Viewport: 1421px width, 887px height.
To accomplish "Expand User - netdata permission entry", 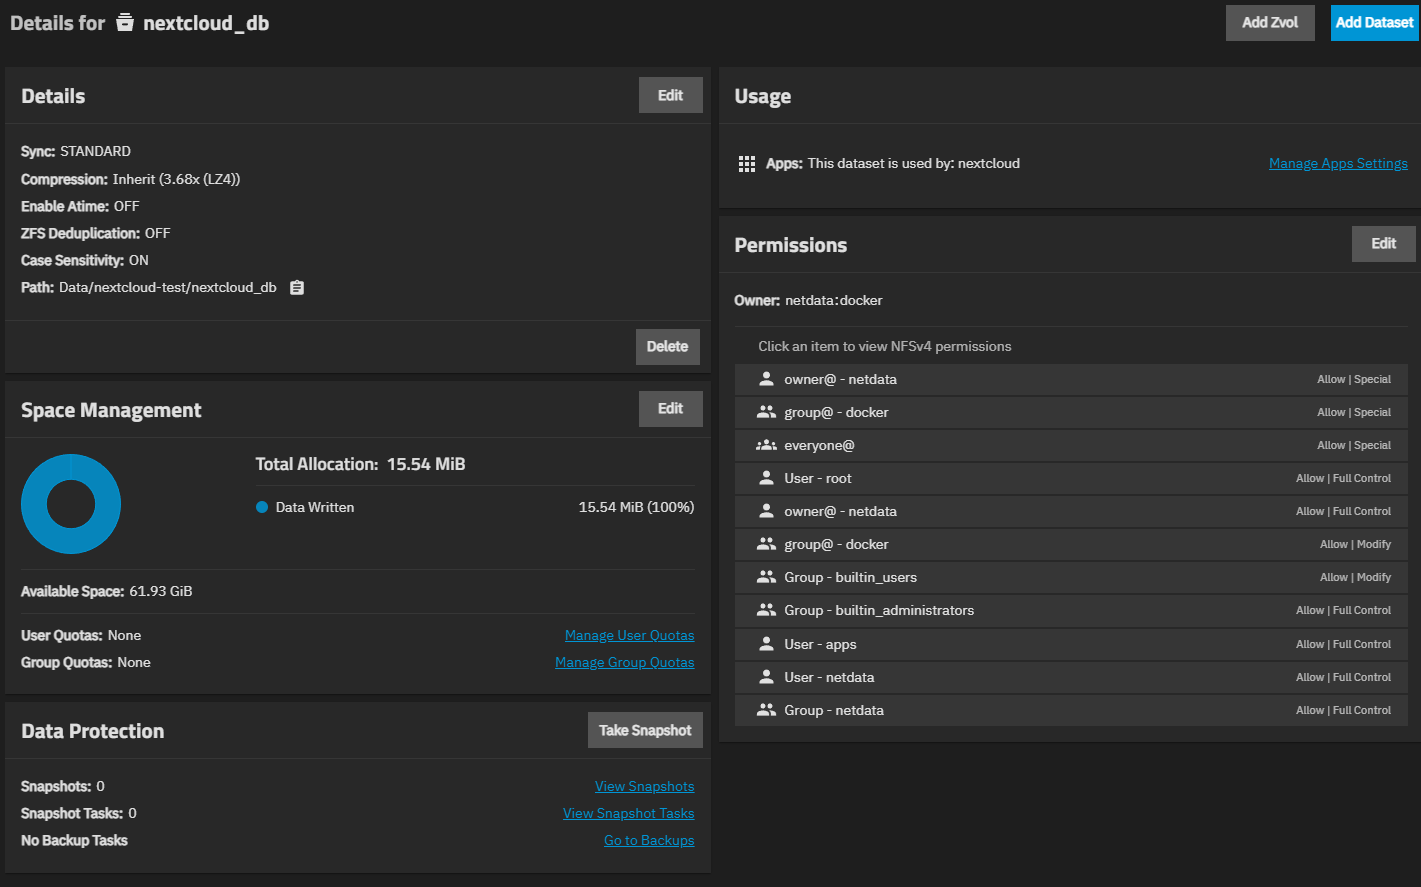I will 1071,677.
